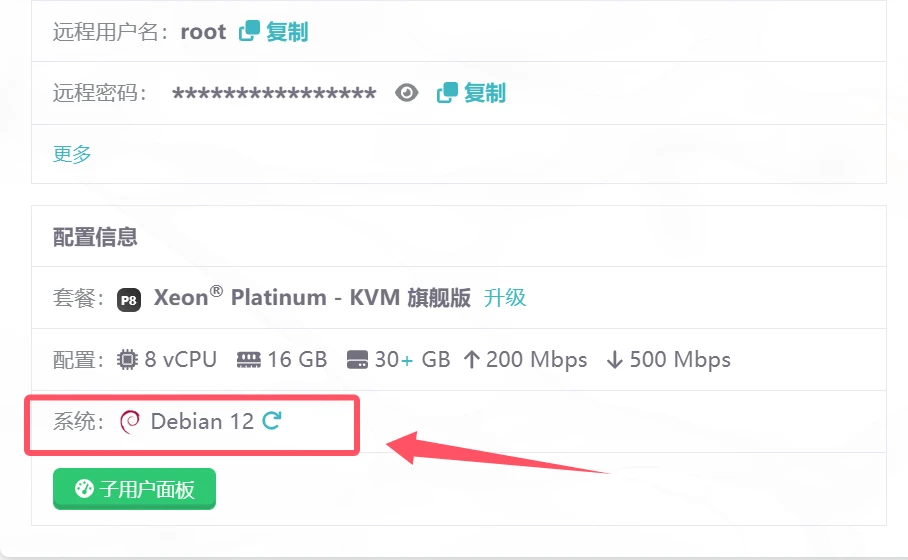Image resolution: width=908 pixels, height=560 pixels.
Task: Add storage via the plus sign
Action: coord(407,360)
